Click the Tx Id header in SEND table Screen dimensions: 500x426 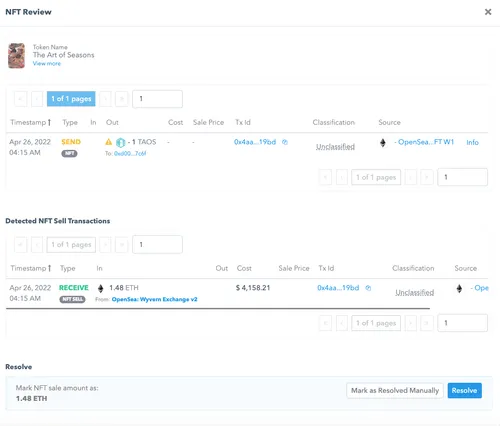click(x=243, y=122)
